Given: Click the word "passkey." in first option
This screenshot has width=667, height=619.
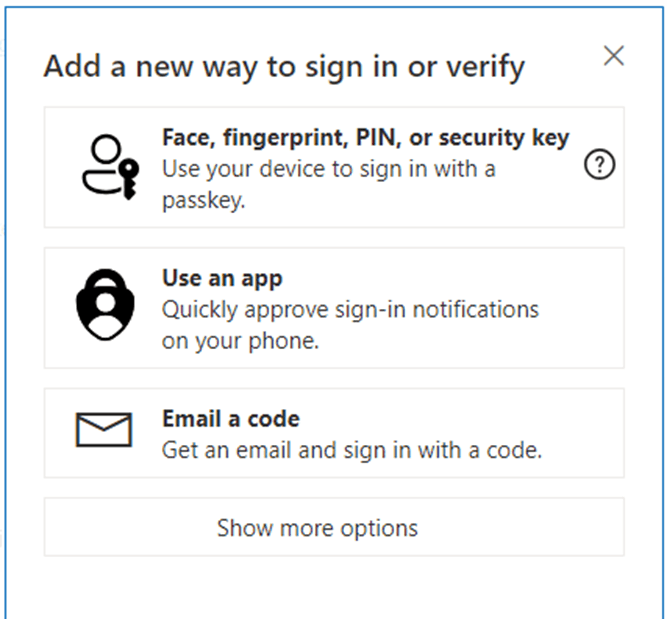Looking at the screenshot, I should (203, 199).
